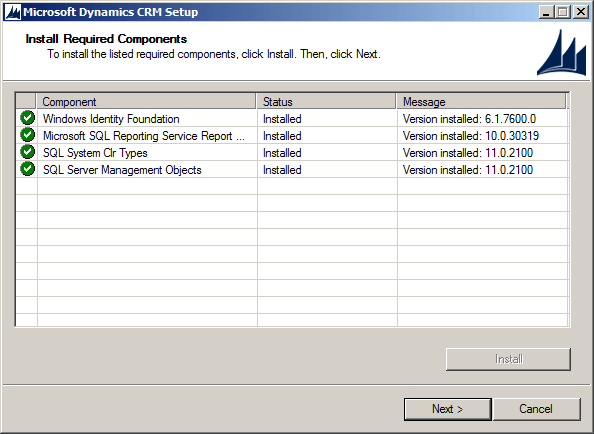
Task: Sort by the Status column header
Action: tap(326, 101)
